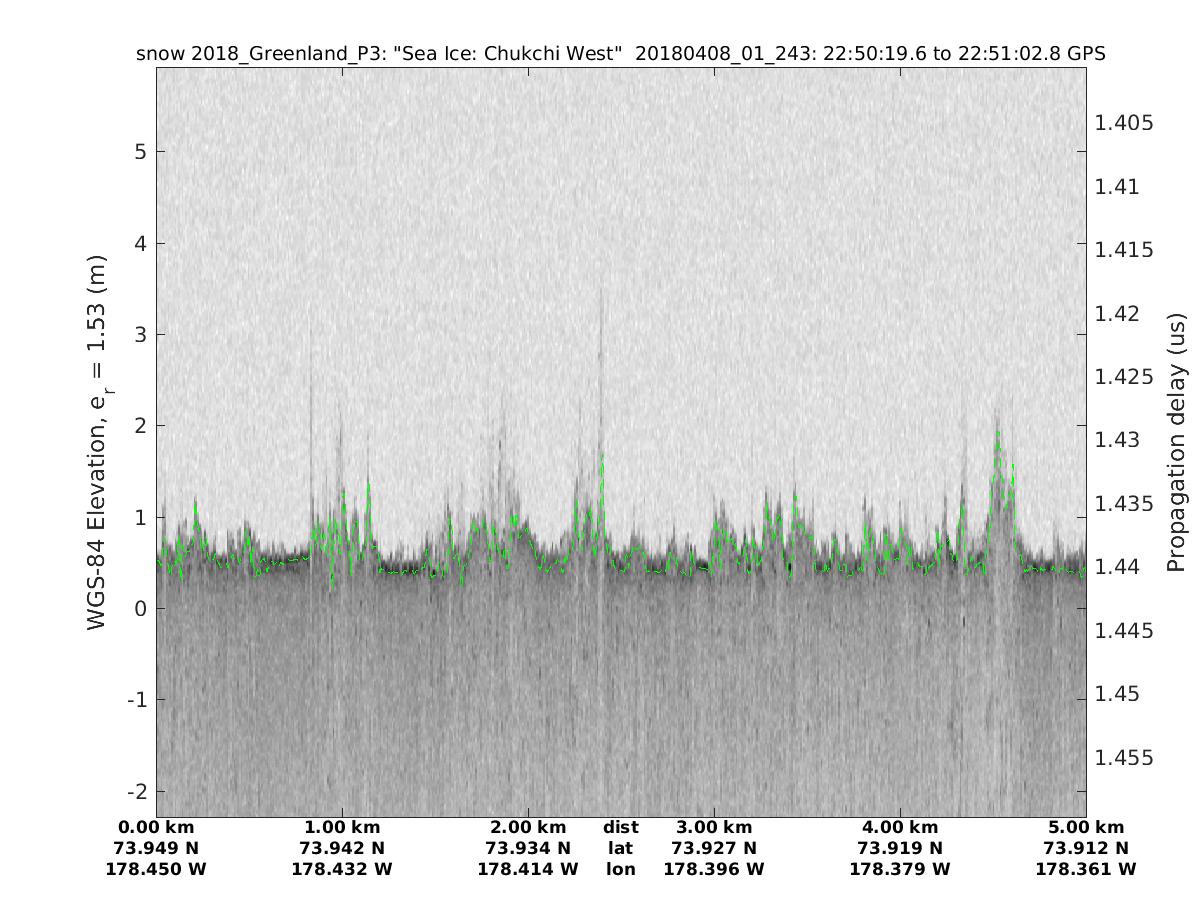1200x900 pixels.
Task: Click the 178.361 W longitude label
Action: click(x=1086, y=870)
